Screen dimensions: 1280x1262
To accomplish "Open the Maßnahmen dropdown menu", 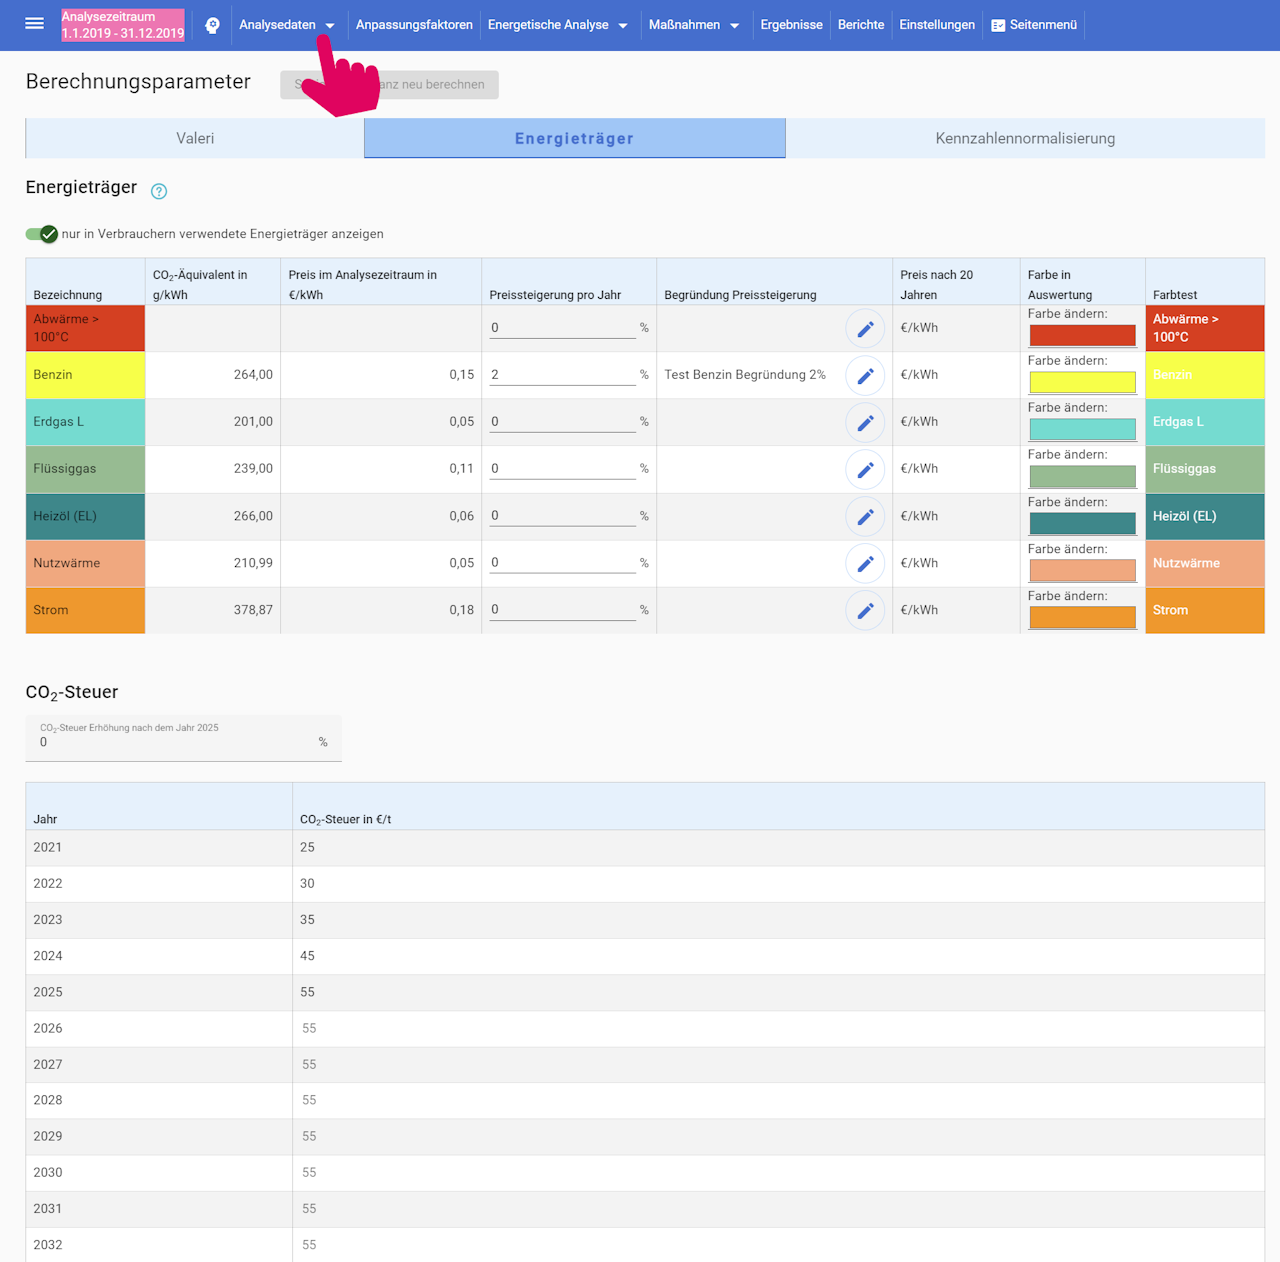I will pyautogui.click(x=693, y=25).
